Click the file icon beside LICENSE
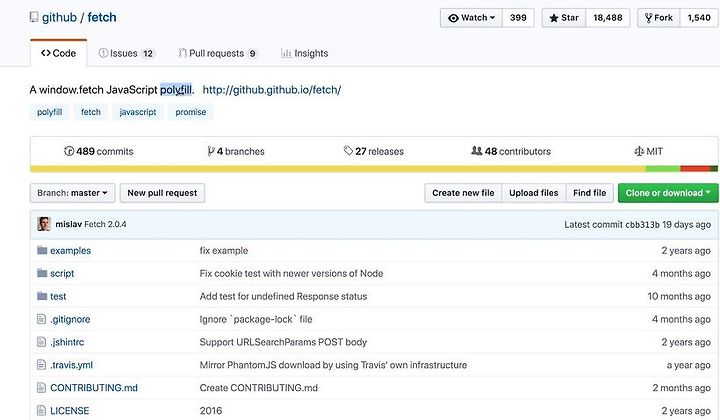The width and height of the screenshot is (720, 420). [41, 410]
